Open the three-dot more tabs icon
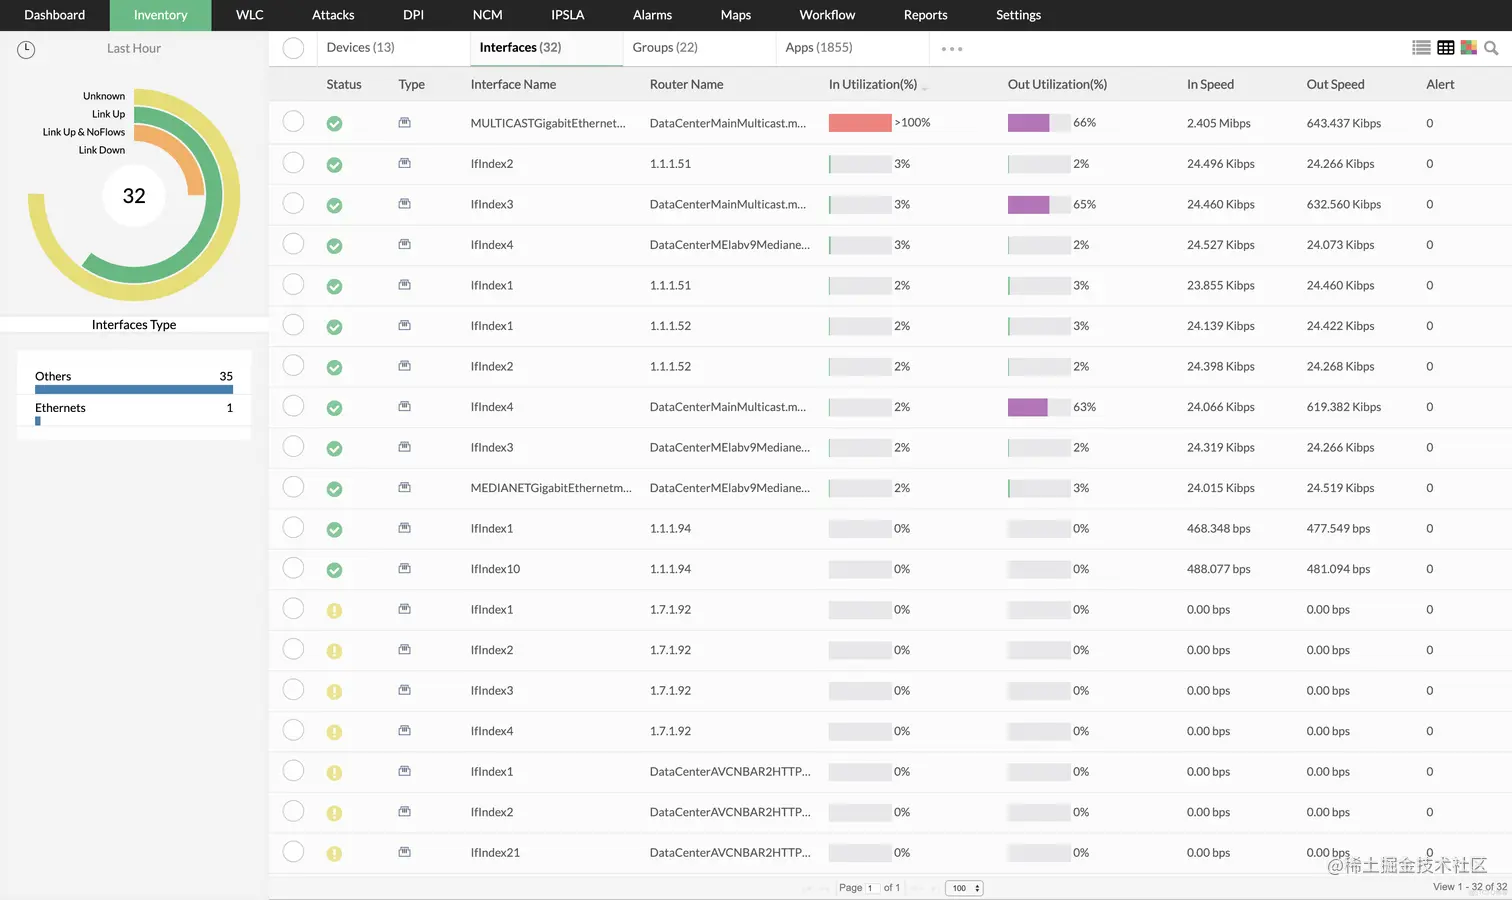Viewport: 1512px width, 900px height. pos(952,49)
